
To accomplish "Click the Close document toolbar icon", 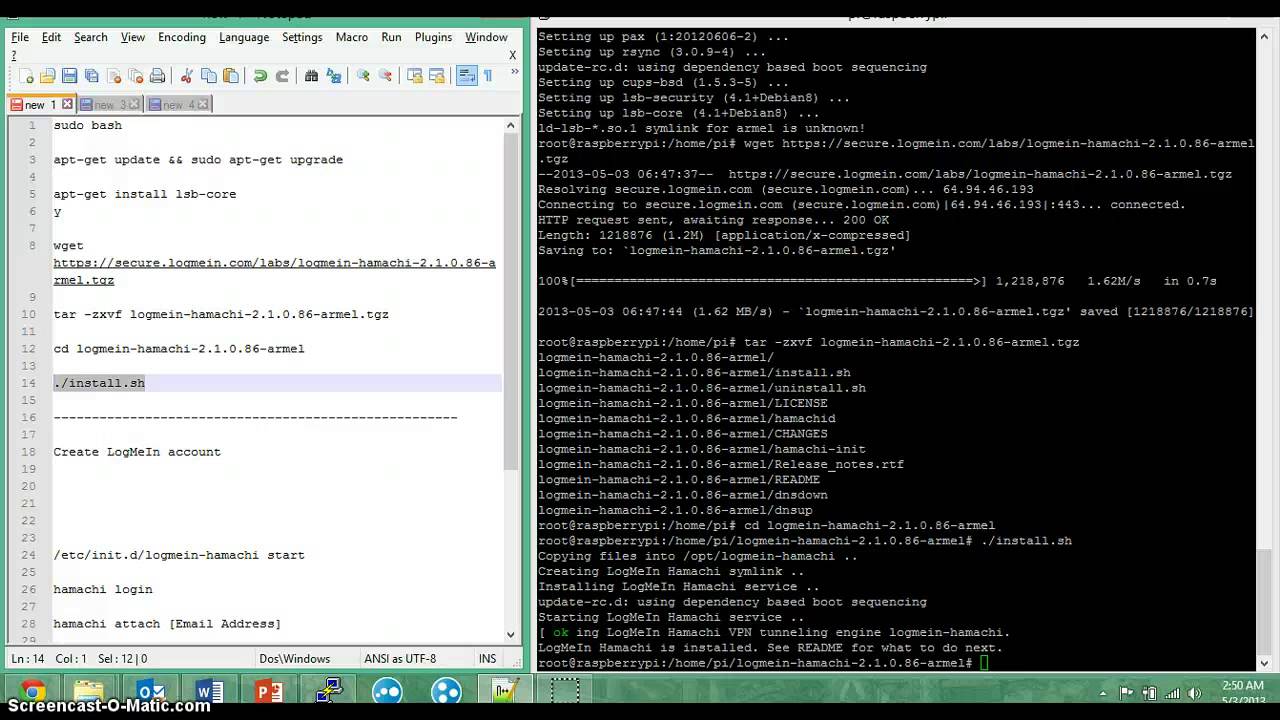I will (114, 76).
